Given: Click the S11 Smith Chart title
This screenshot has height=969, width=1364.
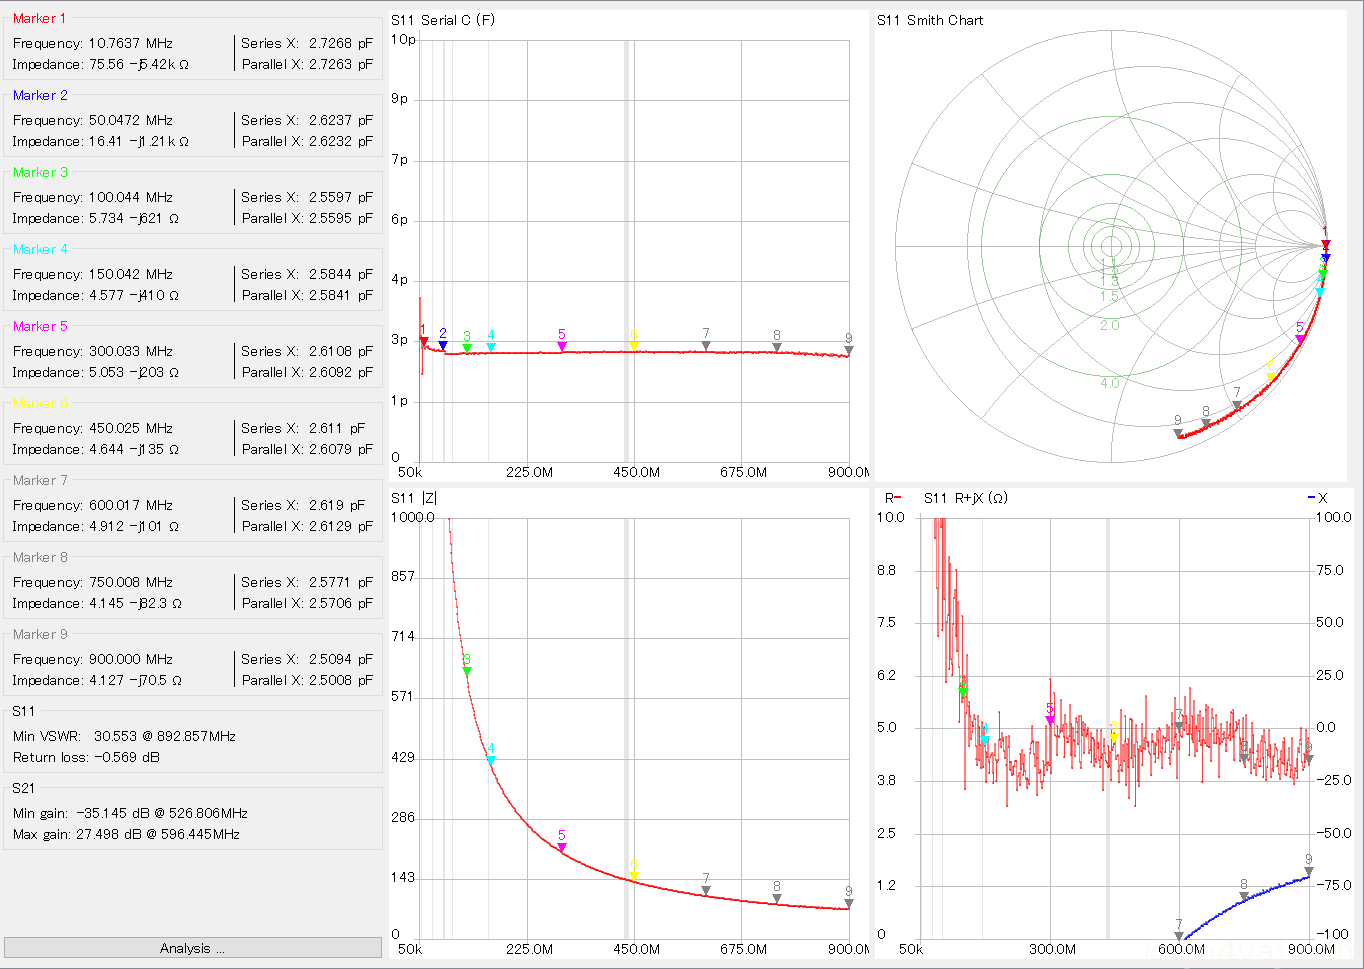Looking at the screenshot, I should [930, 20].
